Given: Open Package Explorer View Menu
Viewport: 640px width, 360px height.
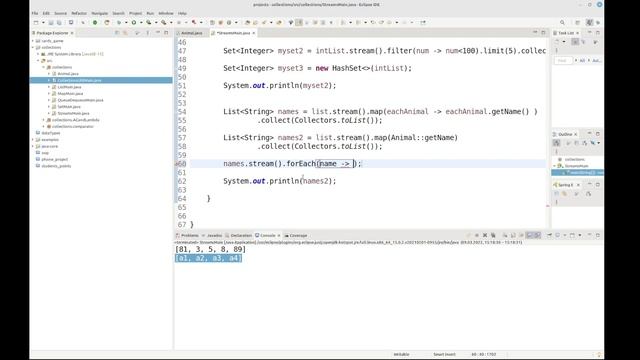Looking at the screenshot, I should [147, 33].
